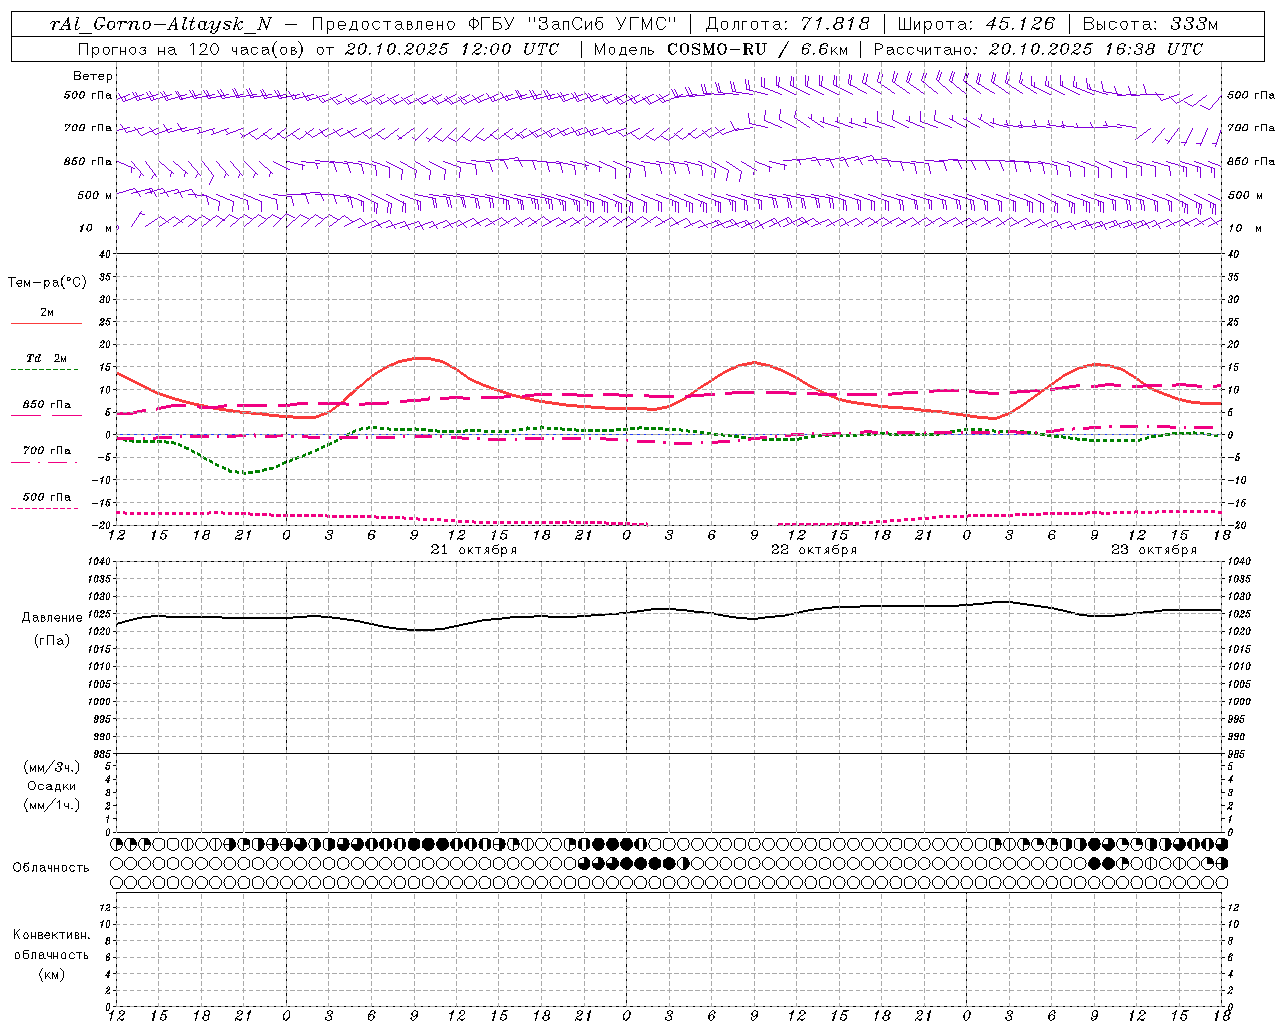Screen dimensions: 1280x1024
Task: Click the 23 октября date label
Action: [1153, 550]
